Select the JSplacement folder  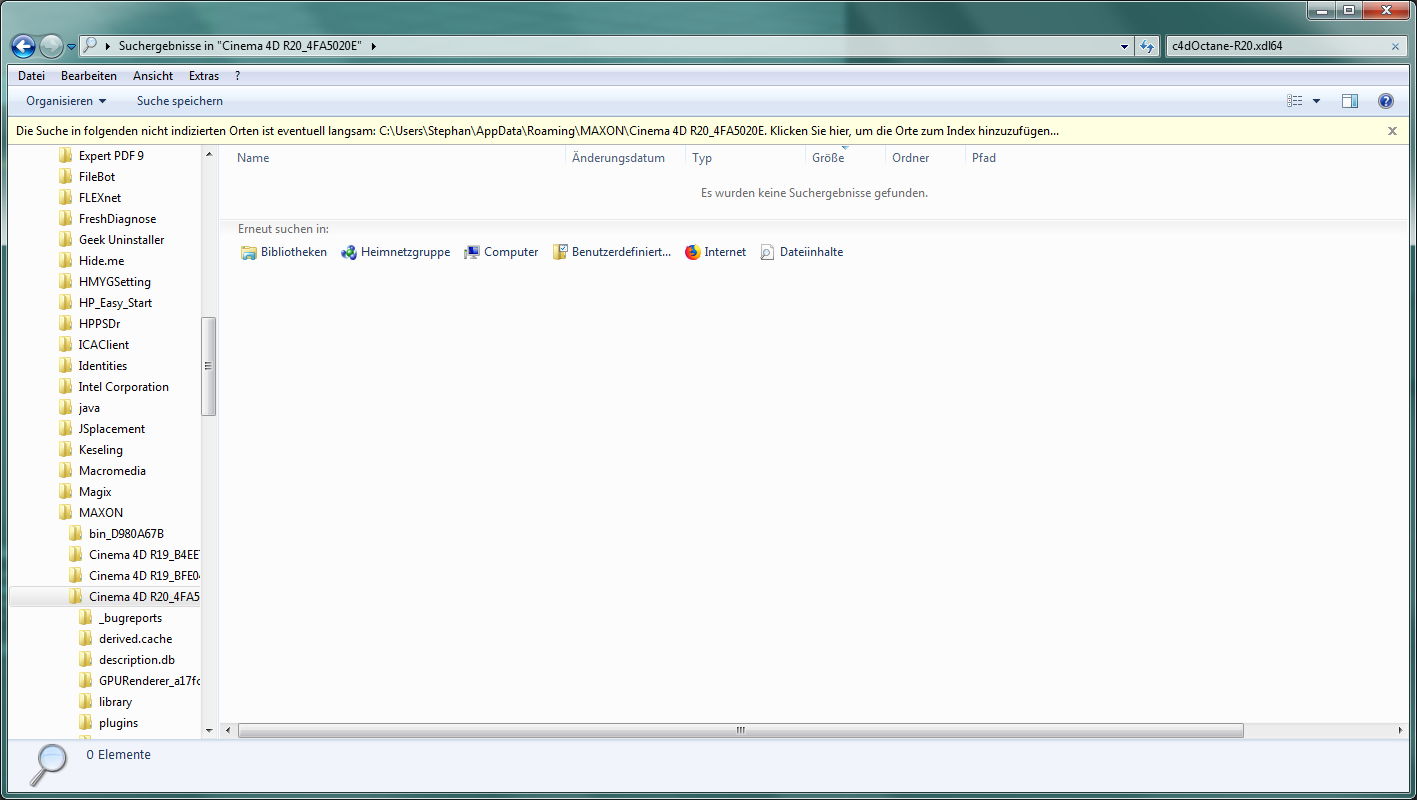[x=112, y=429]
